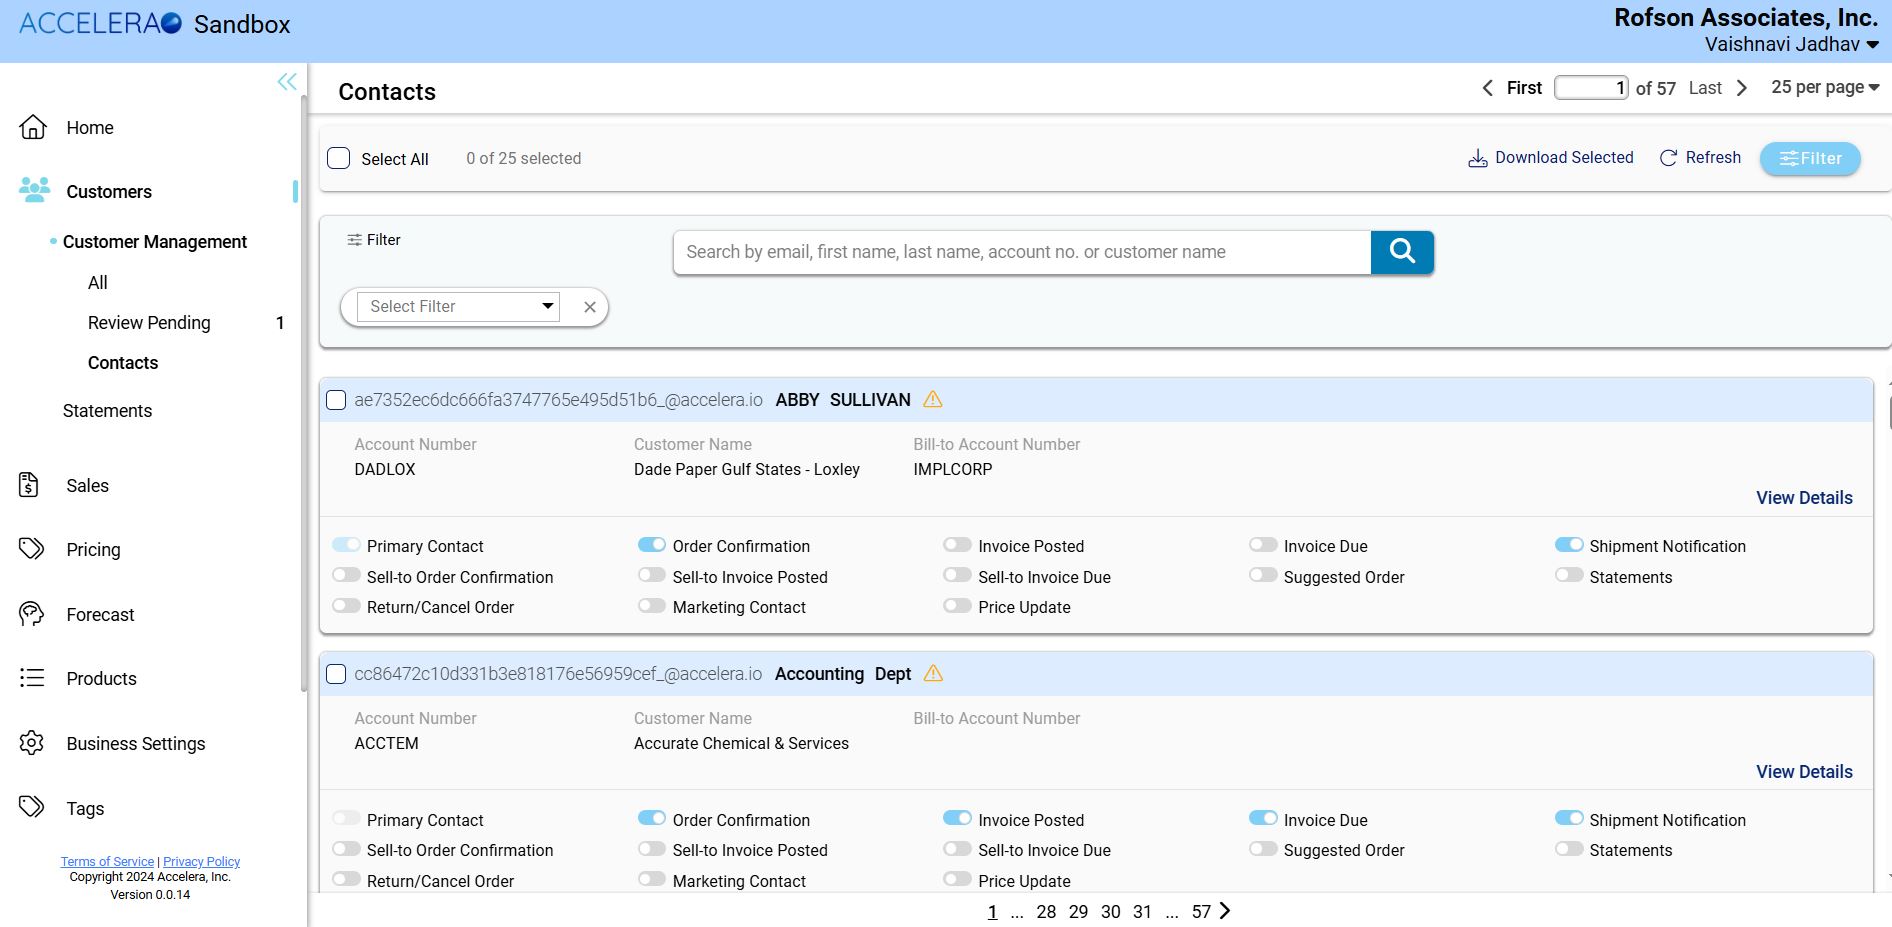Open Business Settings gear icon

(x=32, y=743)
